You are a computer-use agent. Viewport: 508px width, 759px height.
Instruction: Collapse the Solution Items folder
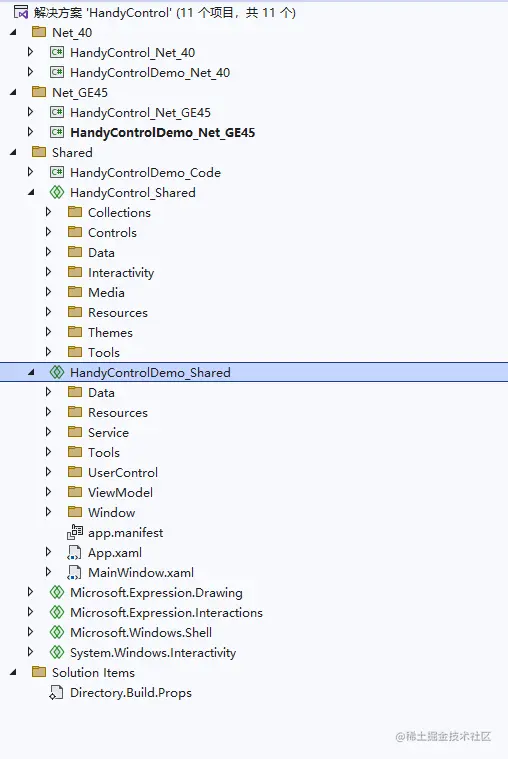coord(13,672)
